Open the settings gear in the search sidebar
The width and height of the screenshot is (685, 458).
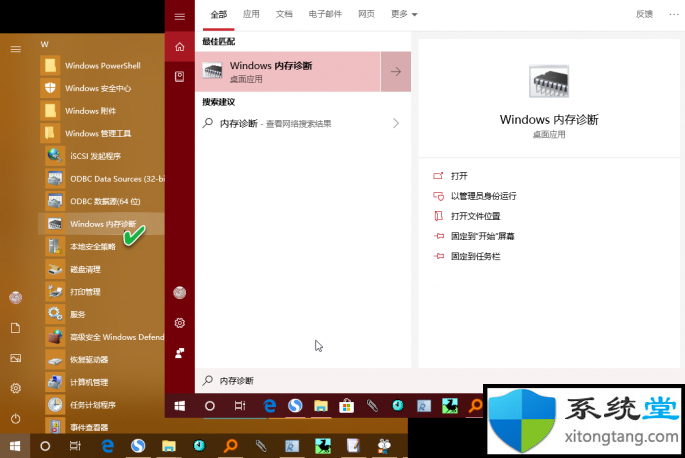[180, 323]
